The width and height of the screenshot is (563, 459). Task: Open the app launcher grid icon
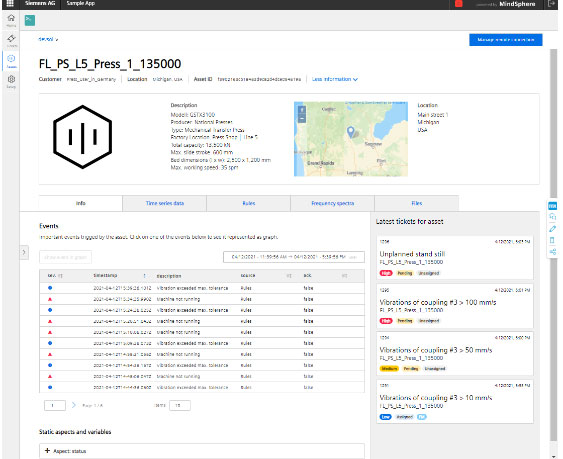[10, 4]
